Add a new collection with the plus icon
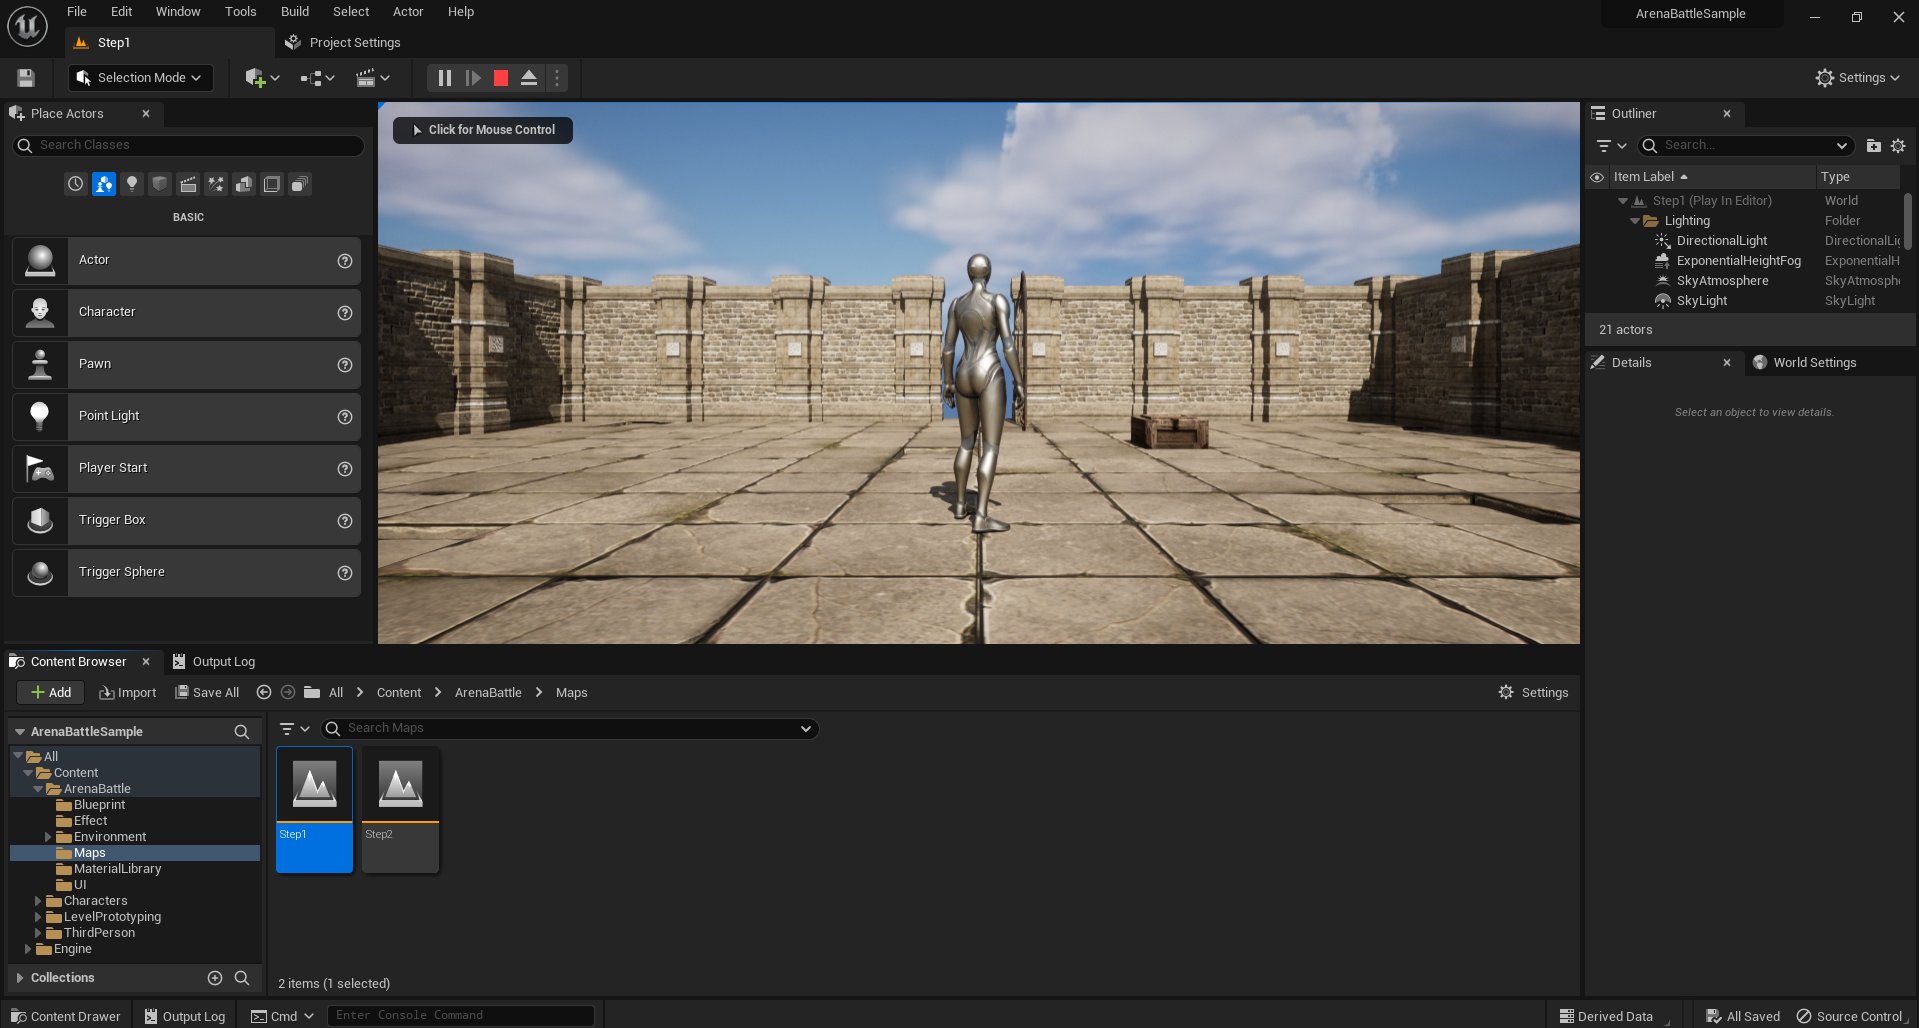Image resolution: width=1919 pixels, height=1028 pixels. coord(215,978)
